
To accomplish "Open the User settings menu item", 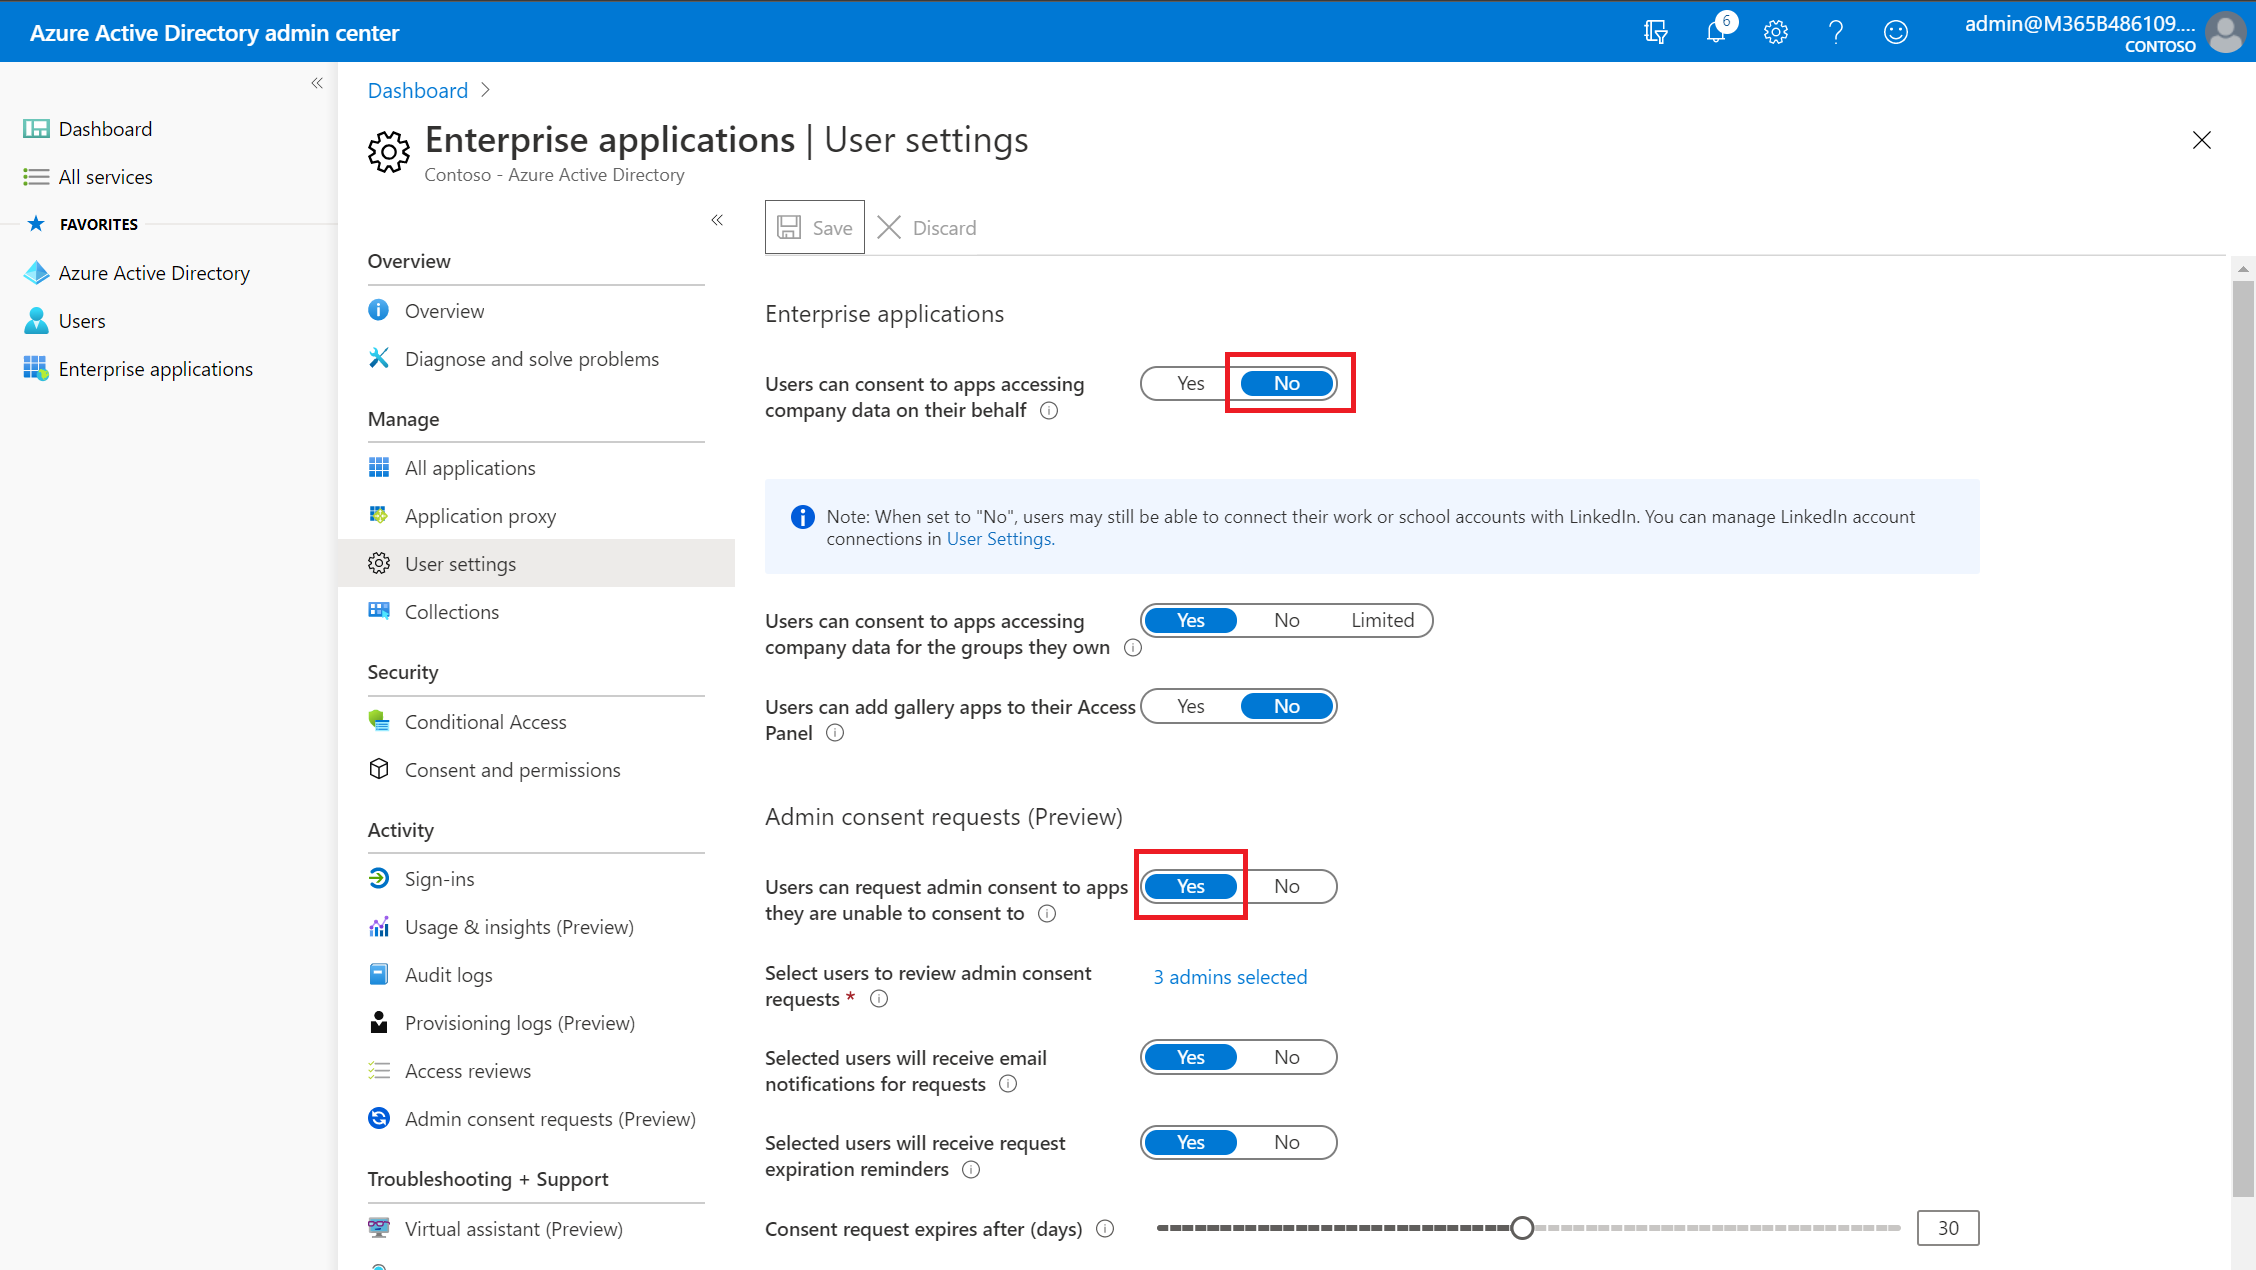I will pos(536,563).
